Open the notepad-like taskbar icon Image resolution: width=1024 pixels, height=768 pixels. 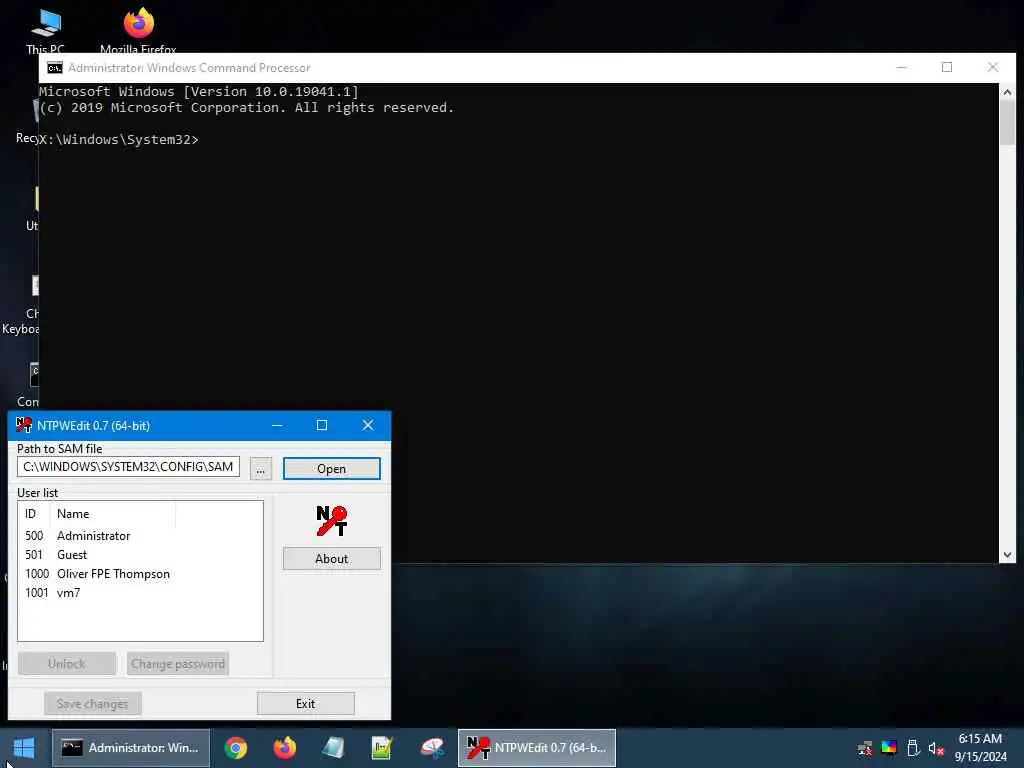pyautogui.click(x=333, y=748)
